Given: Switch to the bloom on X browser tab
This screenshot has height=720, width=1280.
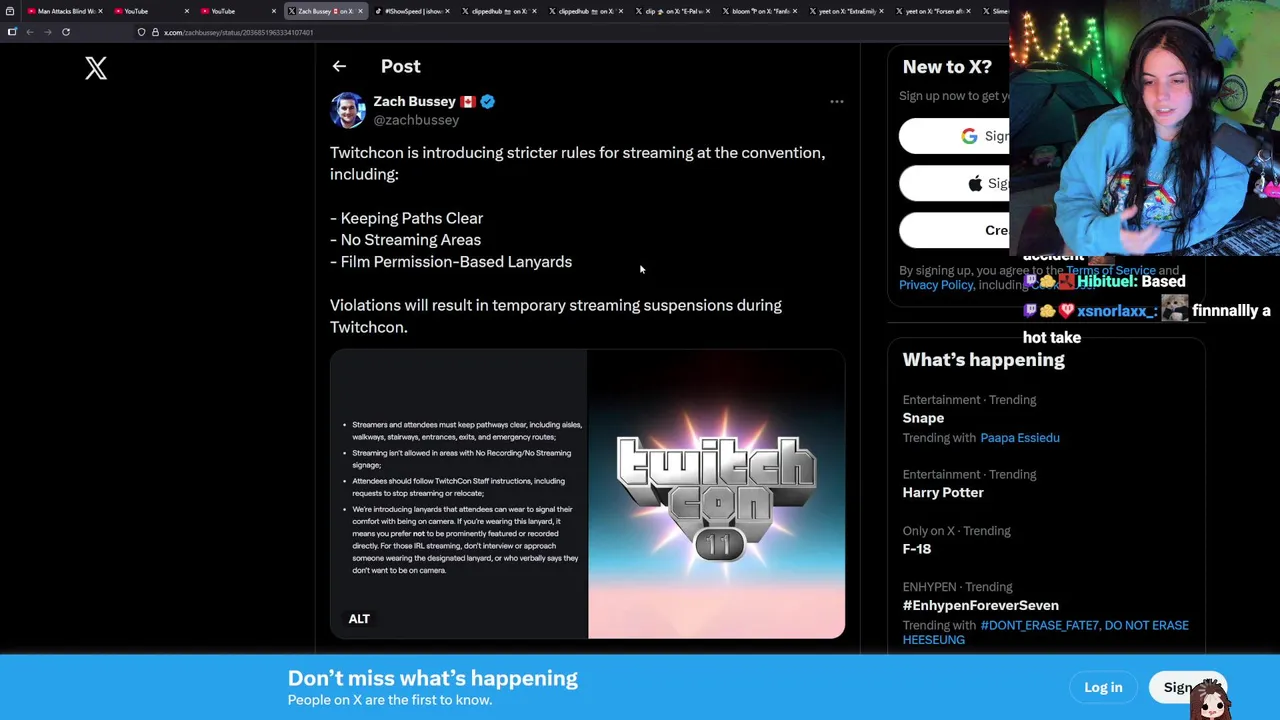Looking at the screenshot, I should (760, 11).
